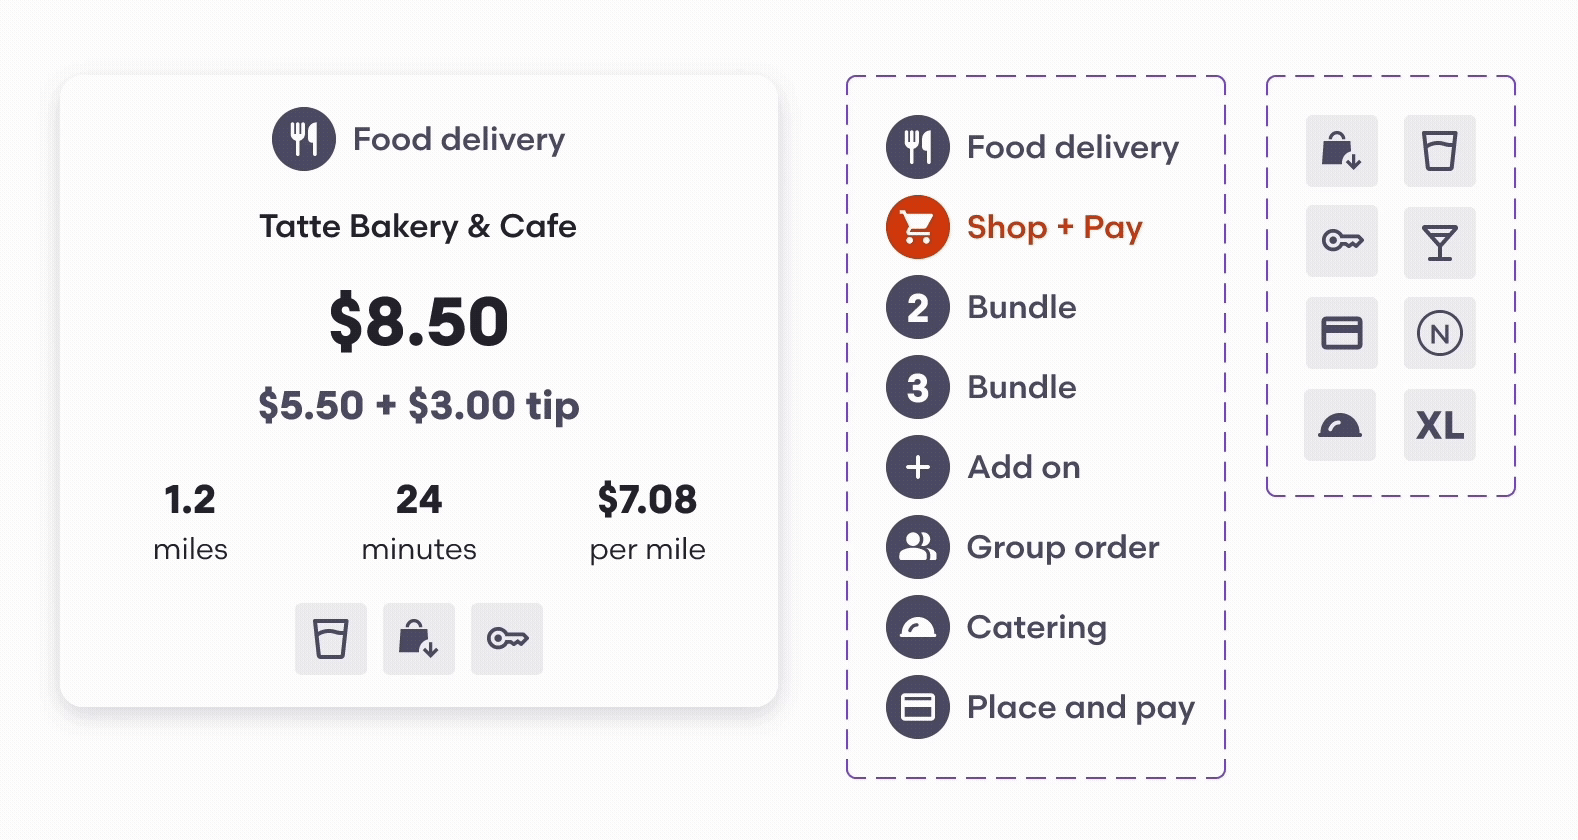Click the shopping bag icon in grid
Screen dimensions: 1578x840
click(1341, 151)
